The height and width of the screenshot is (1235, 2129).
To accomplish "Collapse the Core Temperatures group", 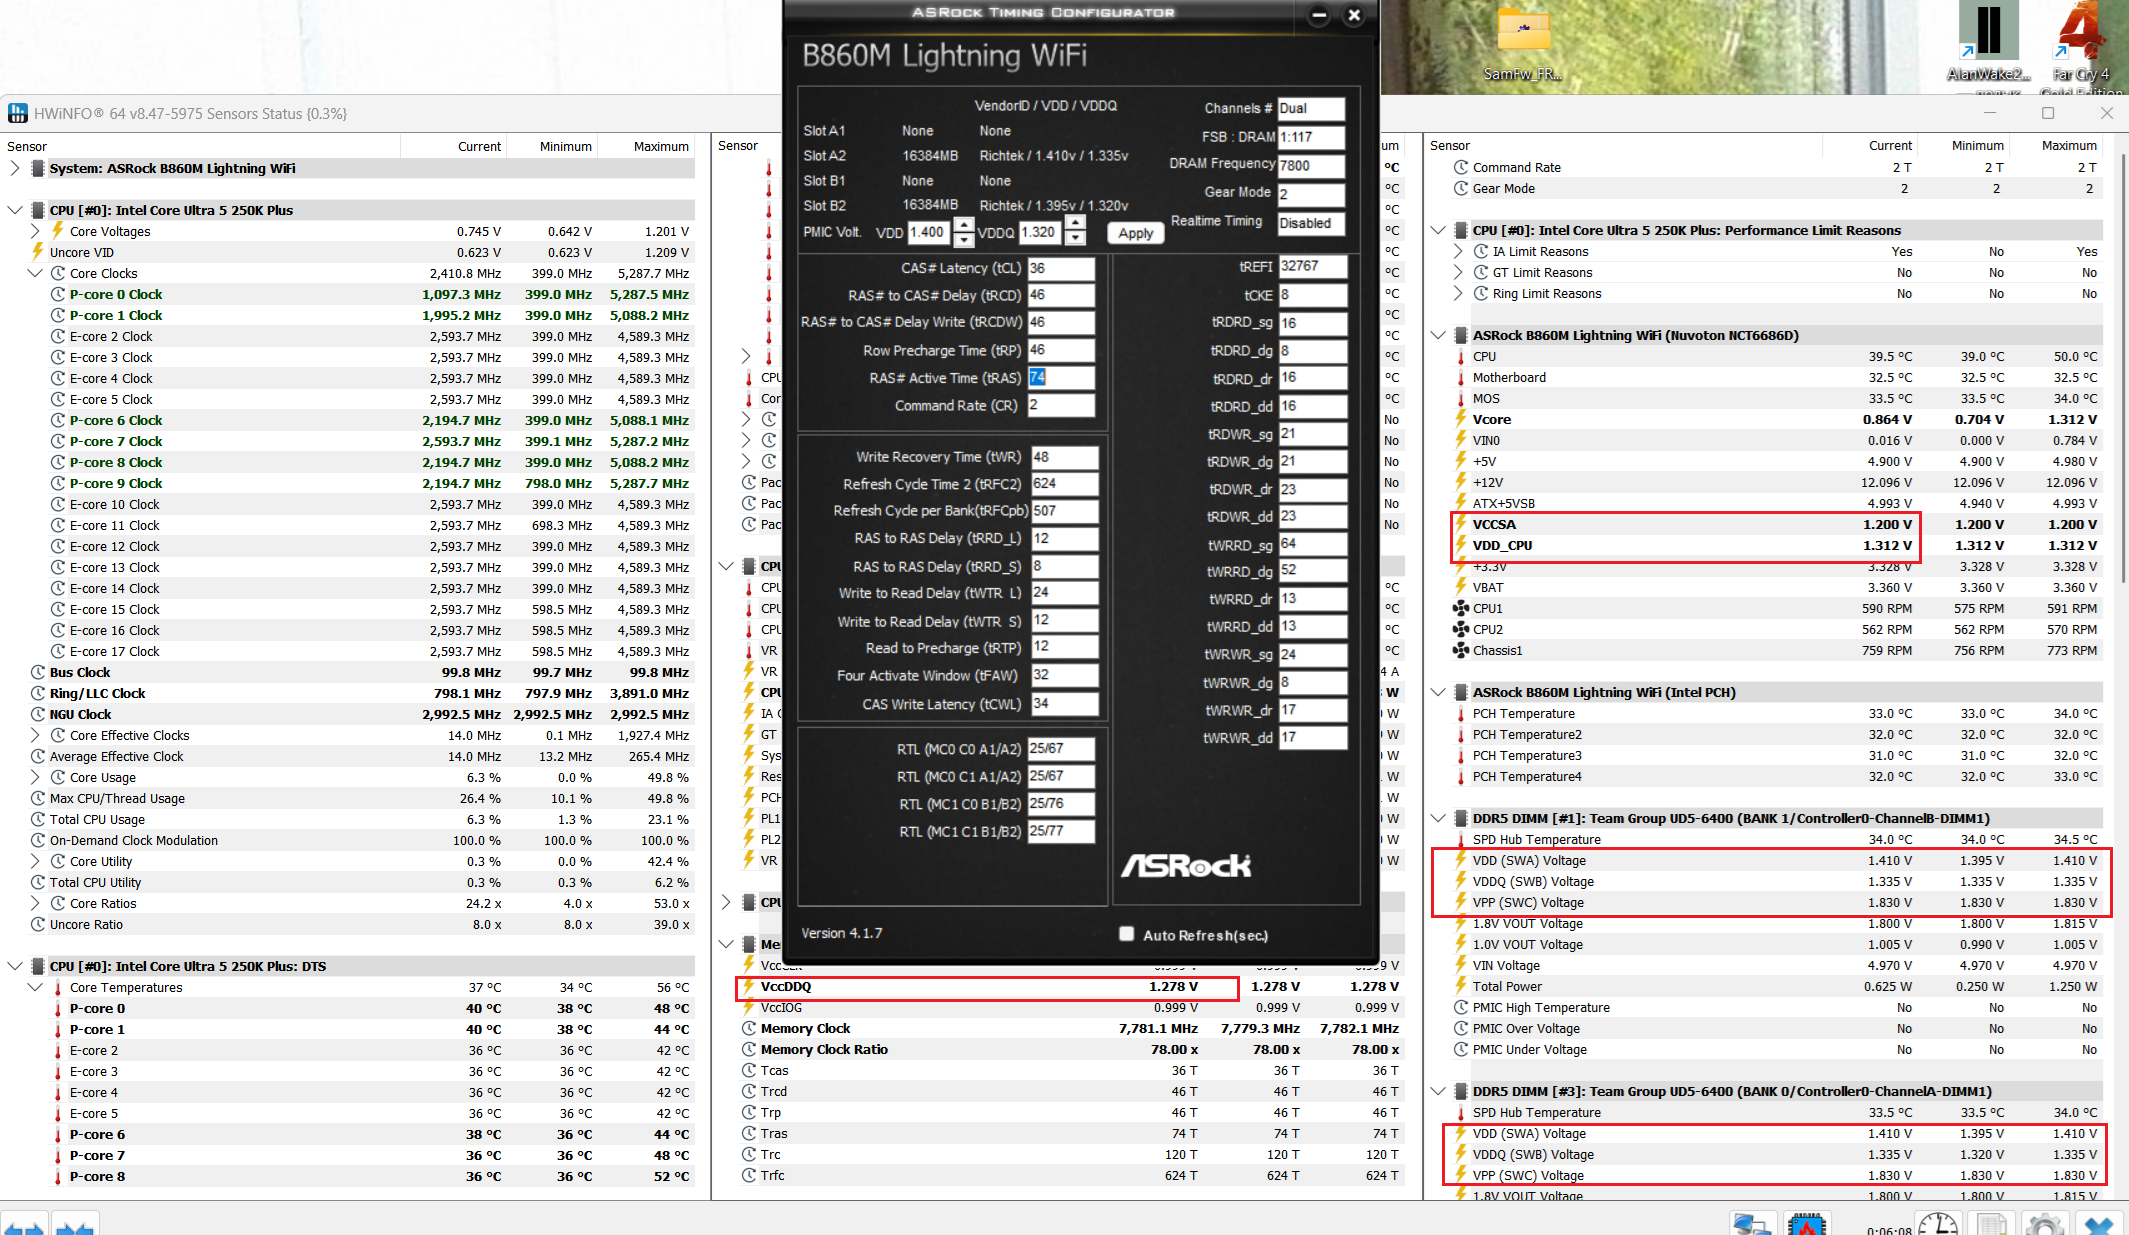I will click(35, 987).
